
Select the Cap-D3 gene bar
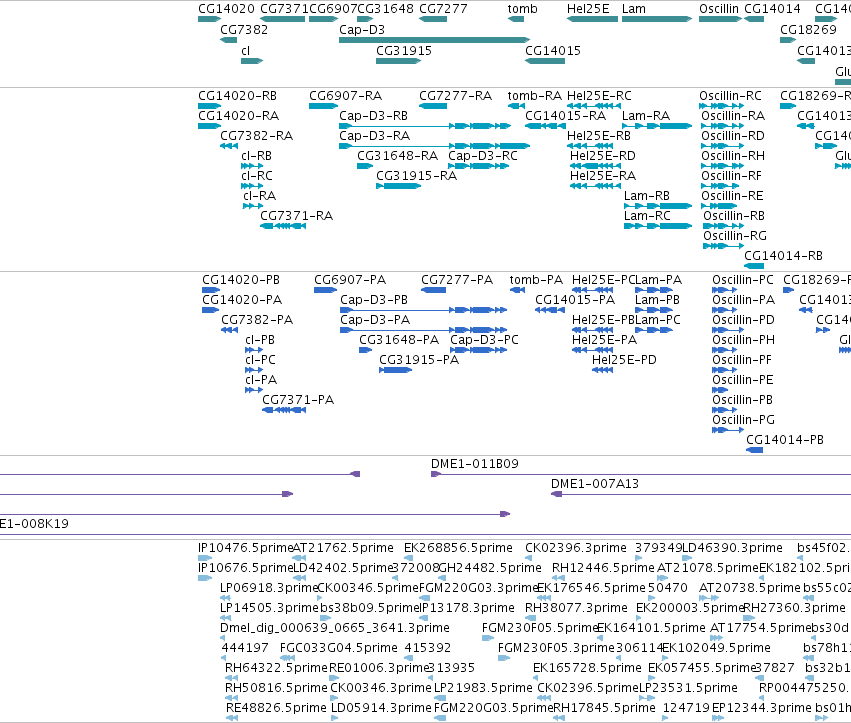pyautogui.click(x=434, y=40)
